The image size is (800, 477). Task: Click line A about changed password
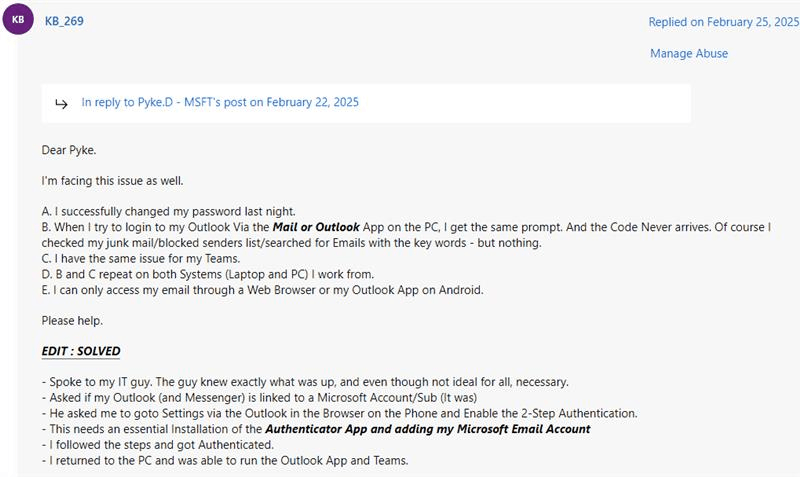168,211
